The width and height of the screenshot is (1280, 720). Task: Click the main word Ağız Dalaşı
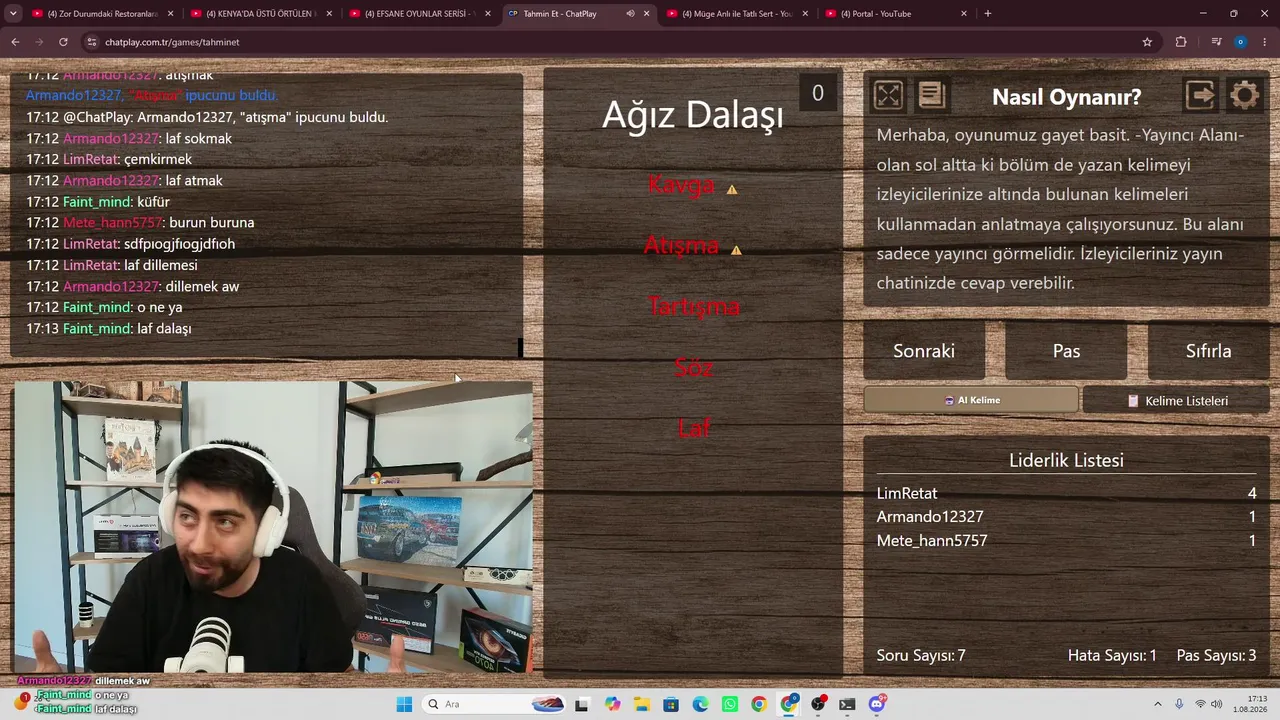693,115
